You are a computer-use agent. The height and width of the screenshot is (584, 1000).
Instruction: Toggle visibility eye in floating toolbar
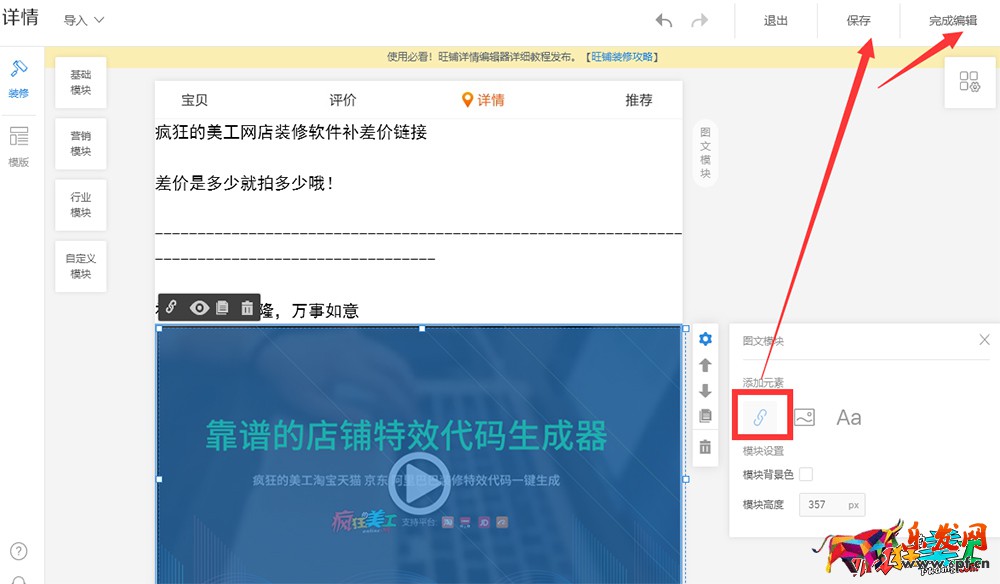tap(199, 309)
